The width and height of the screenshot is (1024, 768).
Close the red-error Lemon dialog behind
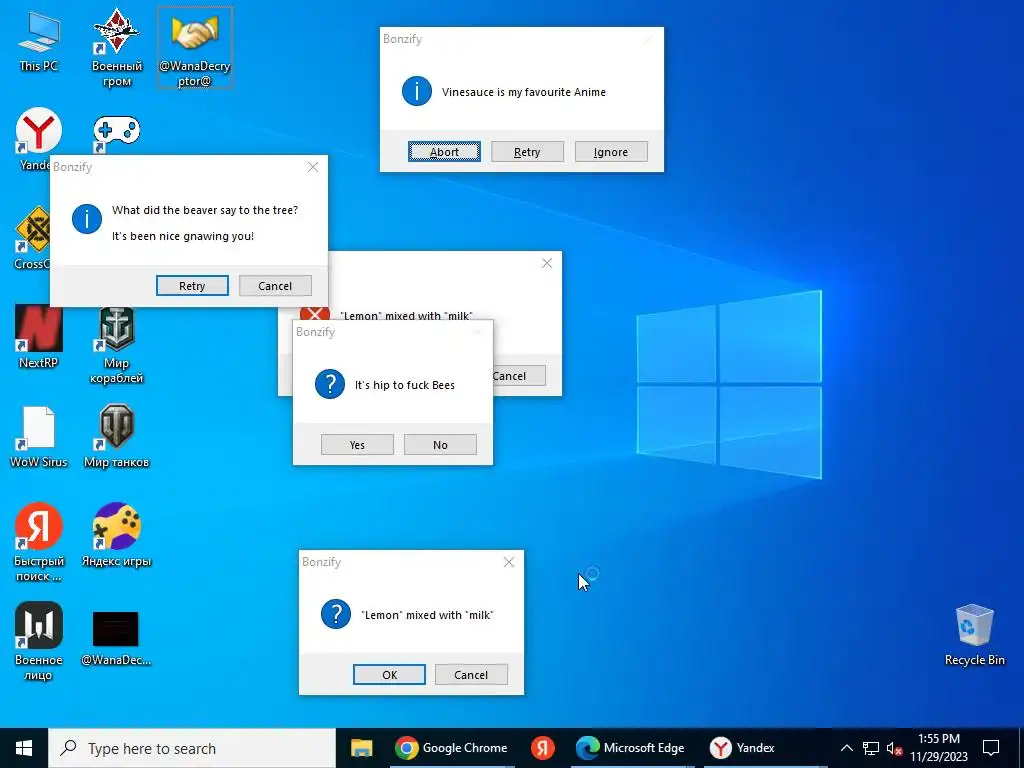[547, 263]
